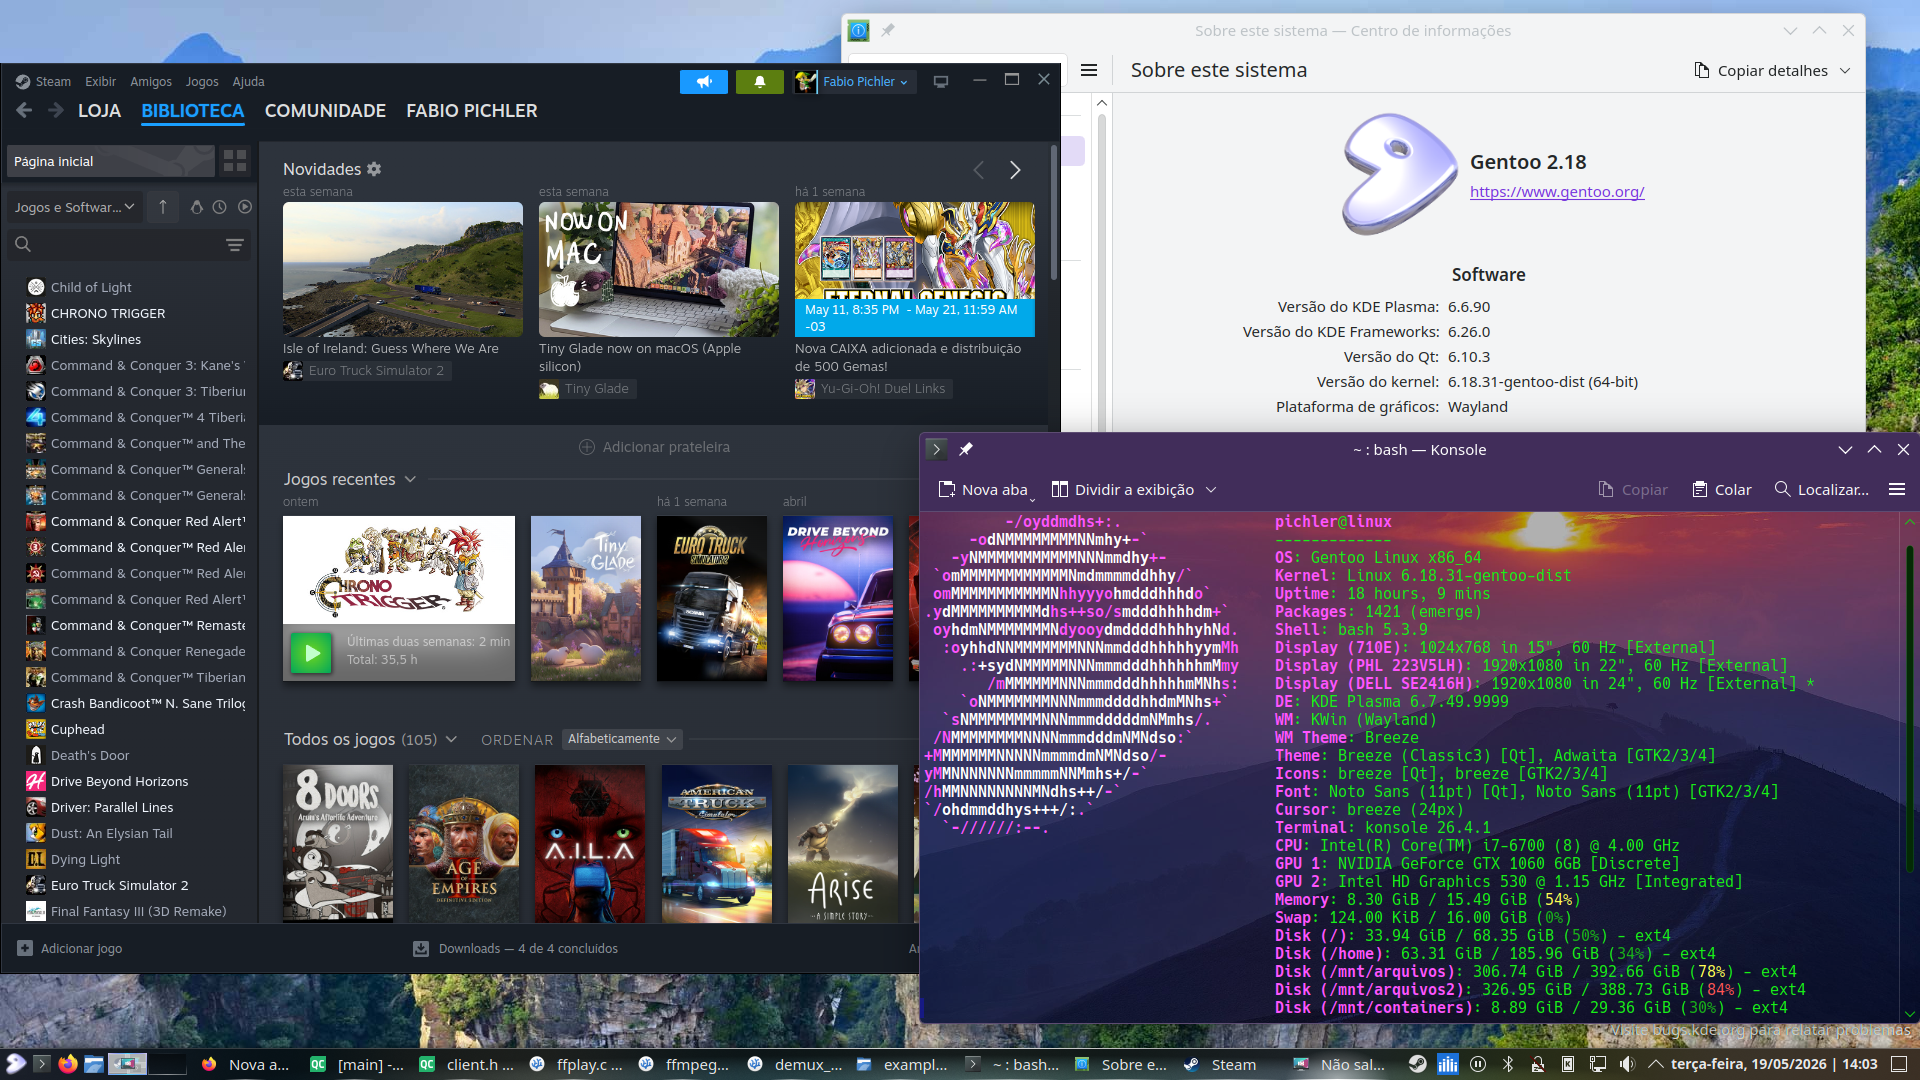Open the Jogos e Software filter dropdown
This screenshot has width=1920, height=1080.
tap(74, 207)
